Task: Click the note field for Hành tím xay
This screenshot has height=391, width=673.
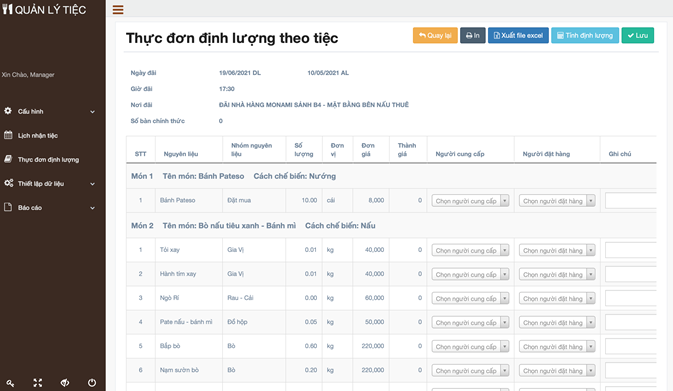Action: tap(631, 274)
